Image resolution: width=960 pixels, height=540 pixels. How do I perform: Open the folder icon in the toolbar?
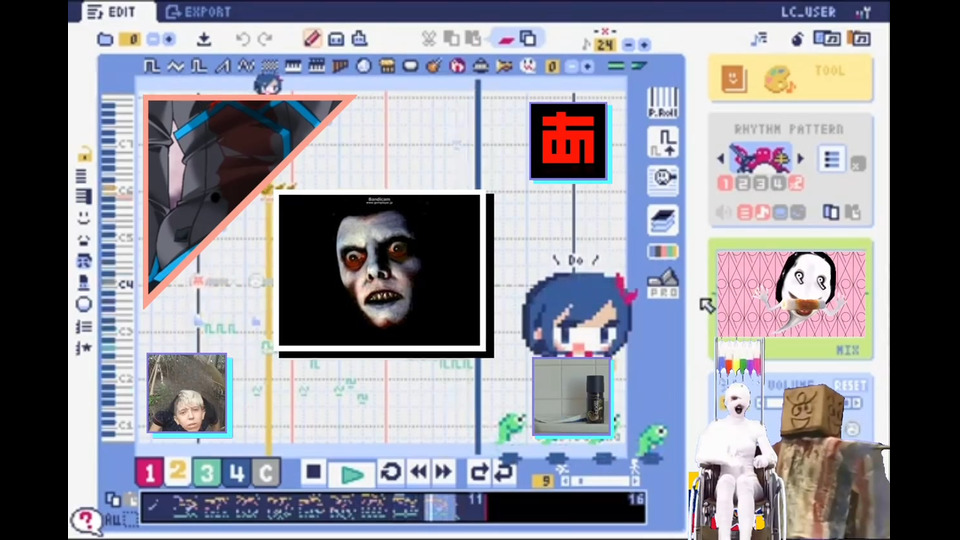(x=105, y=39)
